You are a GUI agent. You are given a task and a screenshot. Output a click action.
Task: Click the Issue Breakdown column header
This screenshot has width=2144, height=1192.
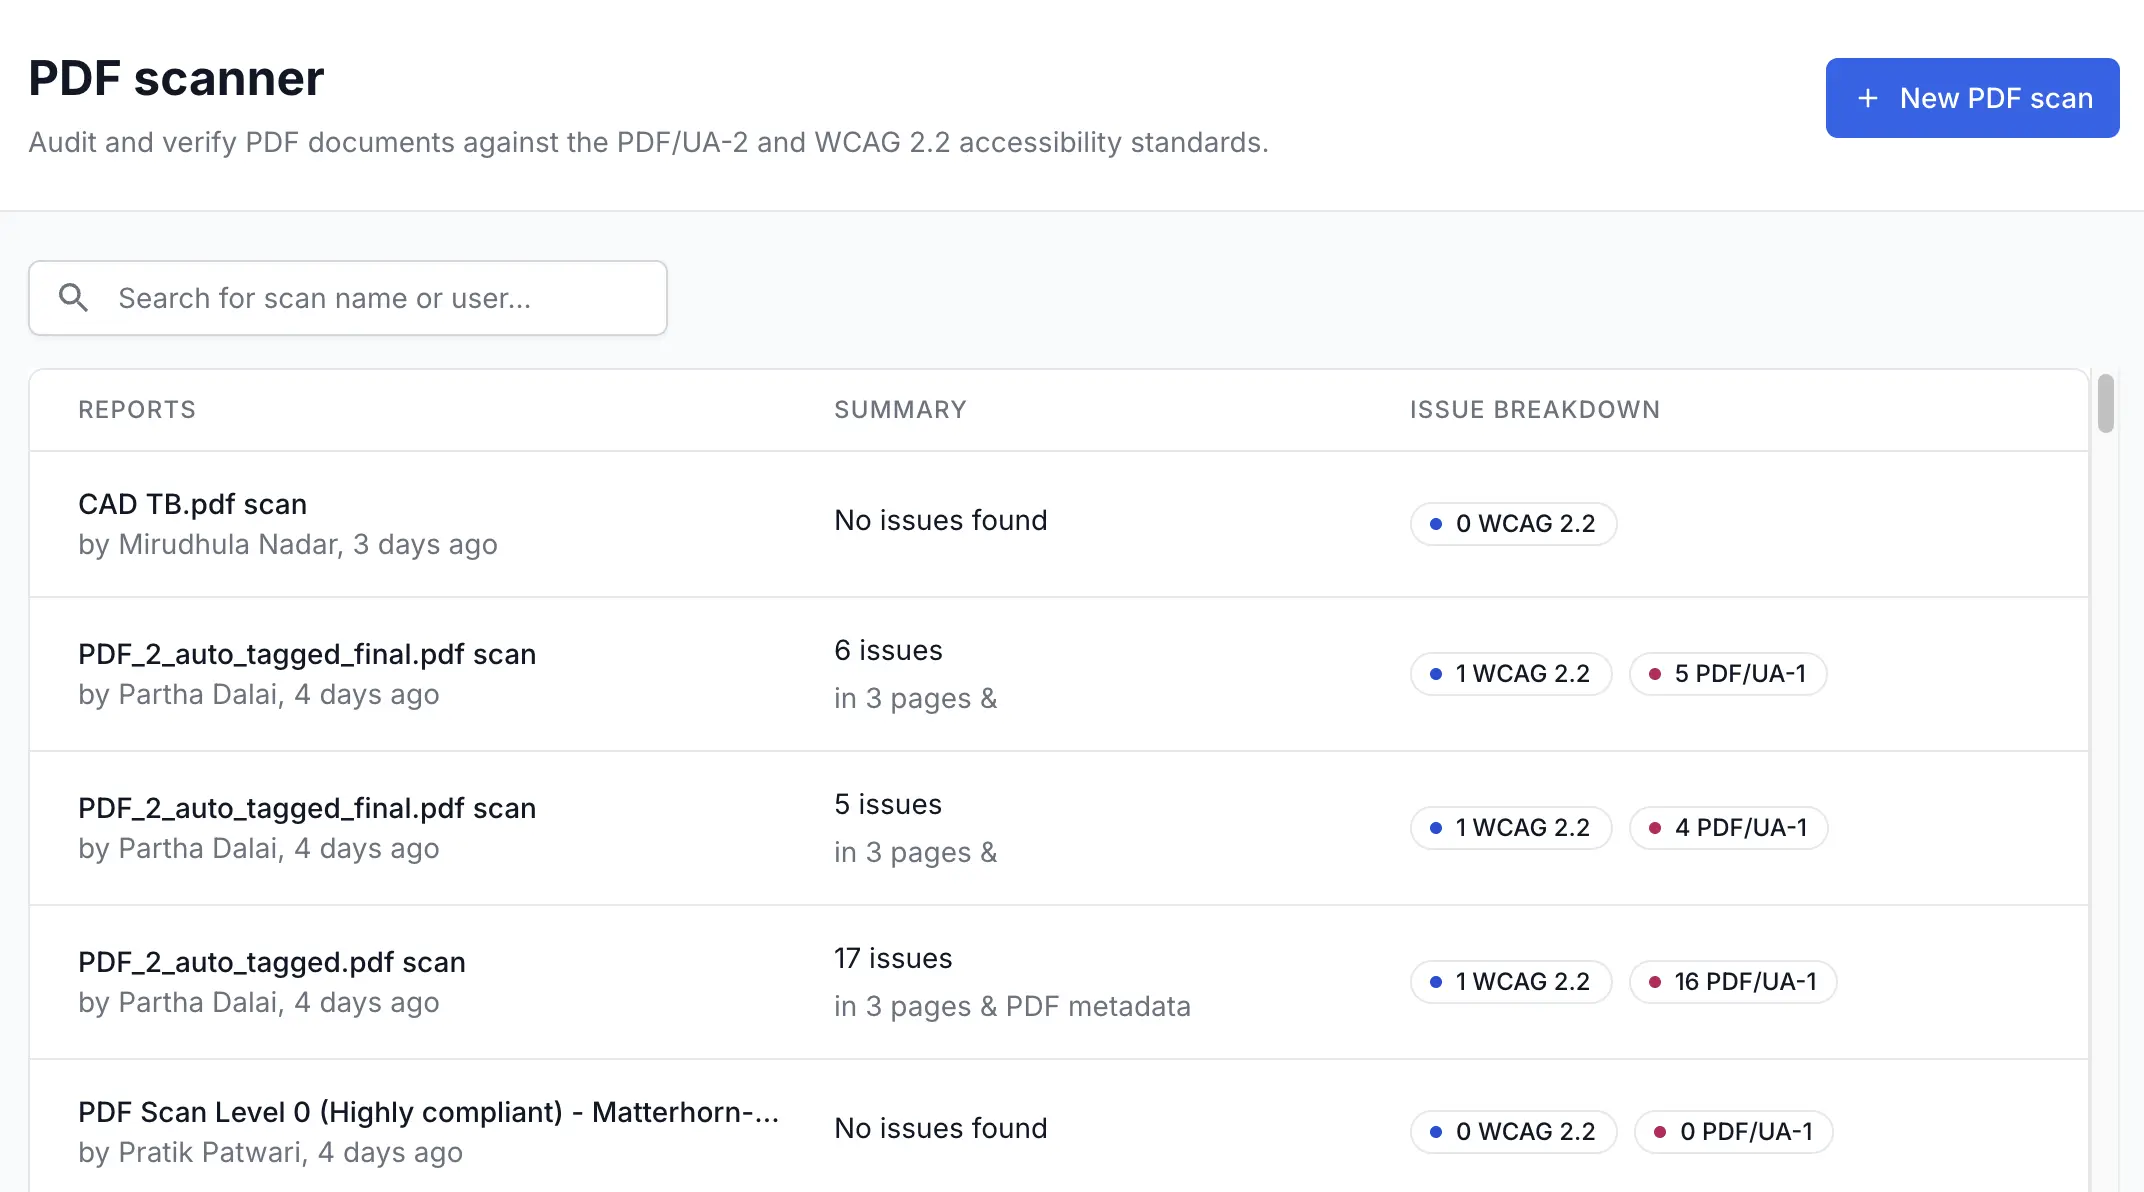point(1534,410)
